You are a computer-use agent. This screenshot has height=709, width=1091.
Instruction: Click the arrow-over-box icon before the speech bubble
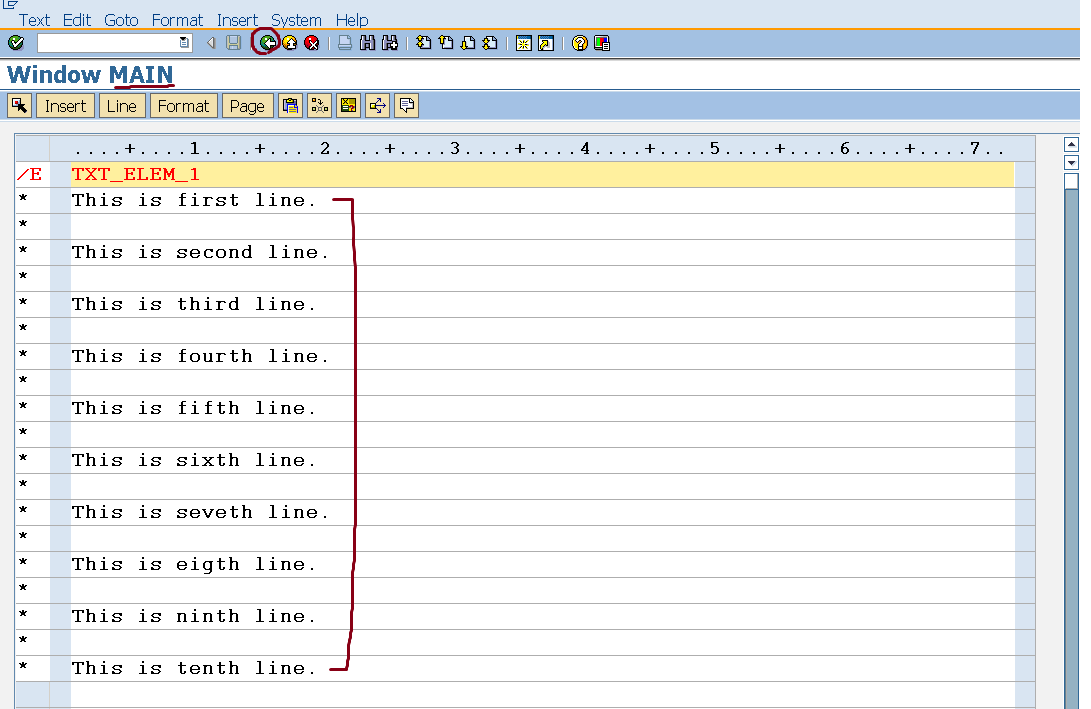pyautogui.click(x=378, y=106)
